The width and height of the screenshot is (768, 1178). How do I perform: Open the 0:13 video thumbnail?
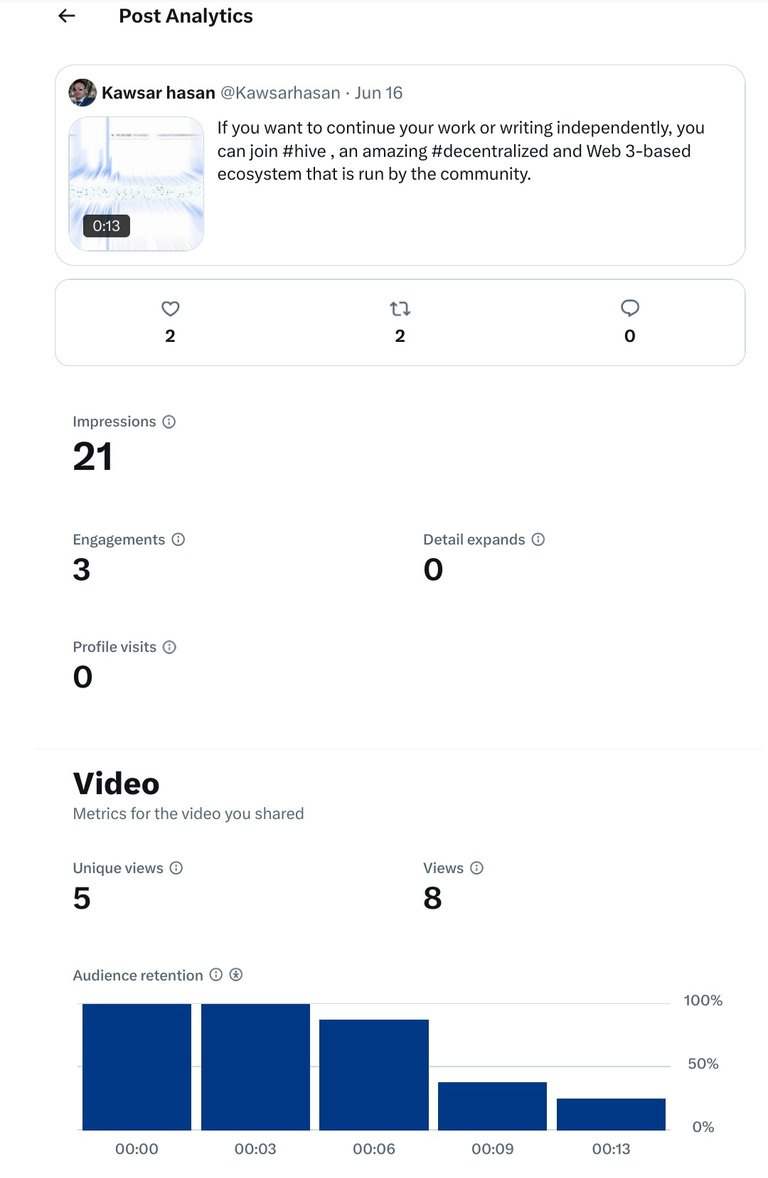(136, 183)
